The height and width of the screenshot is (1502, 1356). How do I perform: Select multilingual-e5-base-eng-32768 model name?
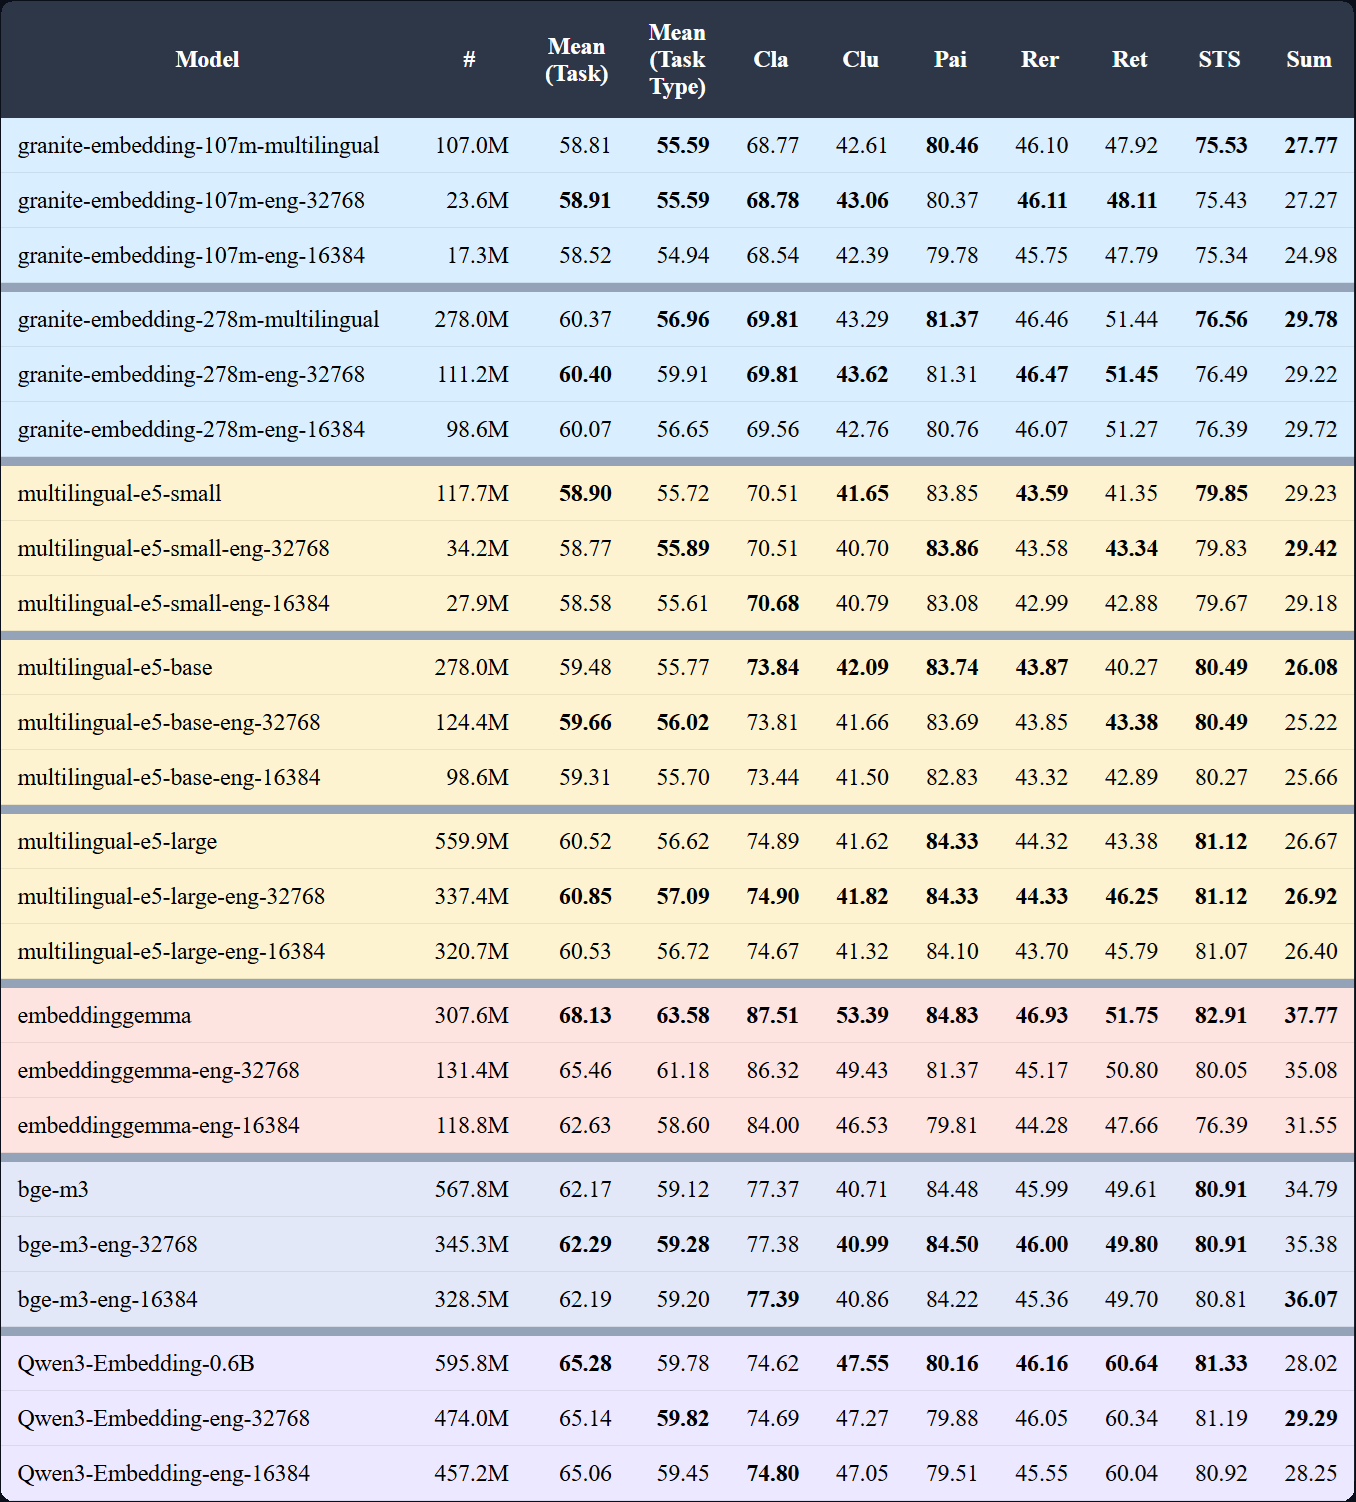tap(169, 723)
